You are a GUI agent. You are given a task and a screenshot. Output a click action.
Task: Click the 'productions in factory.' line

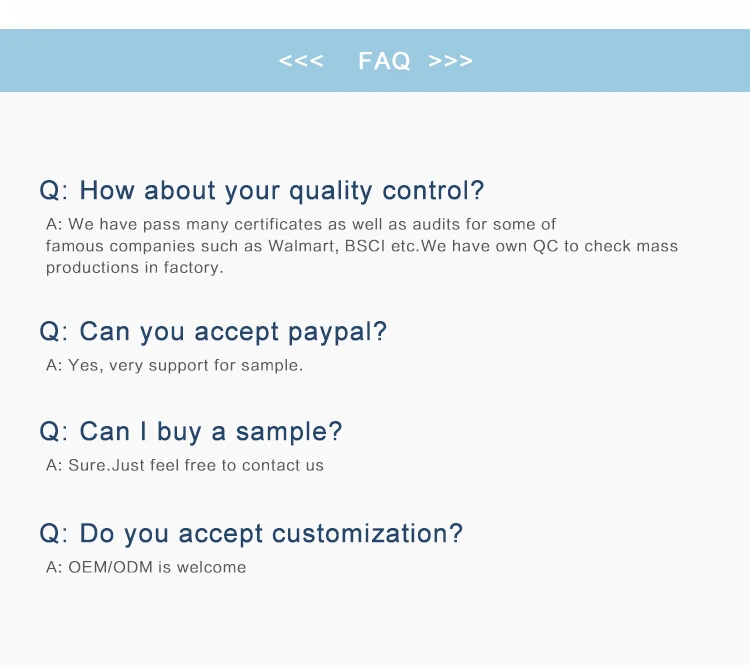click(x=135, y=268)
